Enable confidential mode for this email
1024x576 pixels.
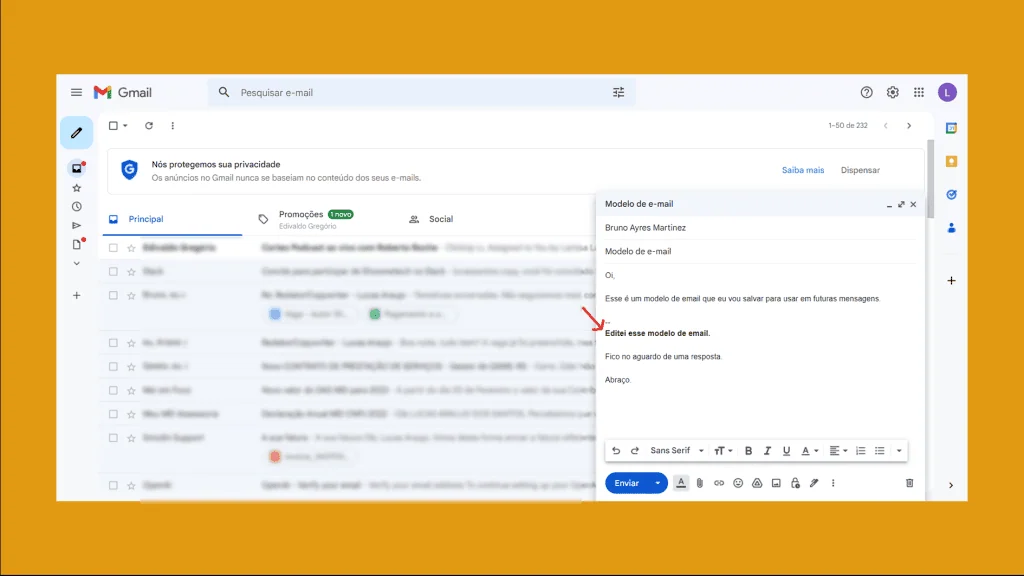click(795, 483)
